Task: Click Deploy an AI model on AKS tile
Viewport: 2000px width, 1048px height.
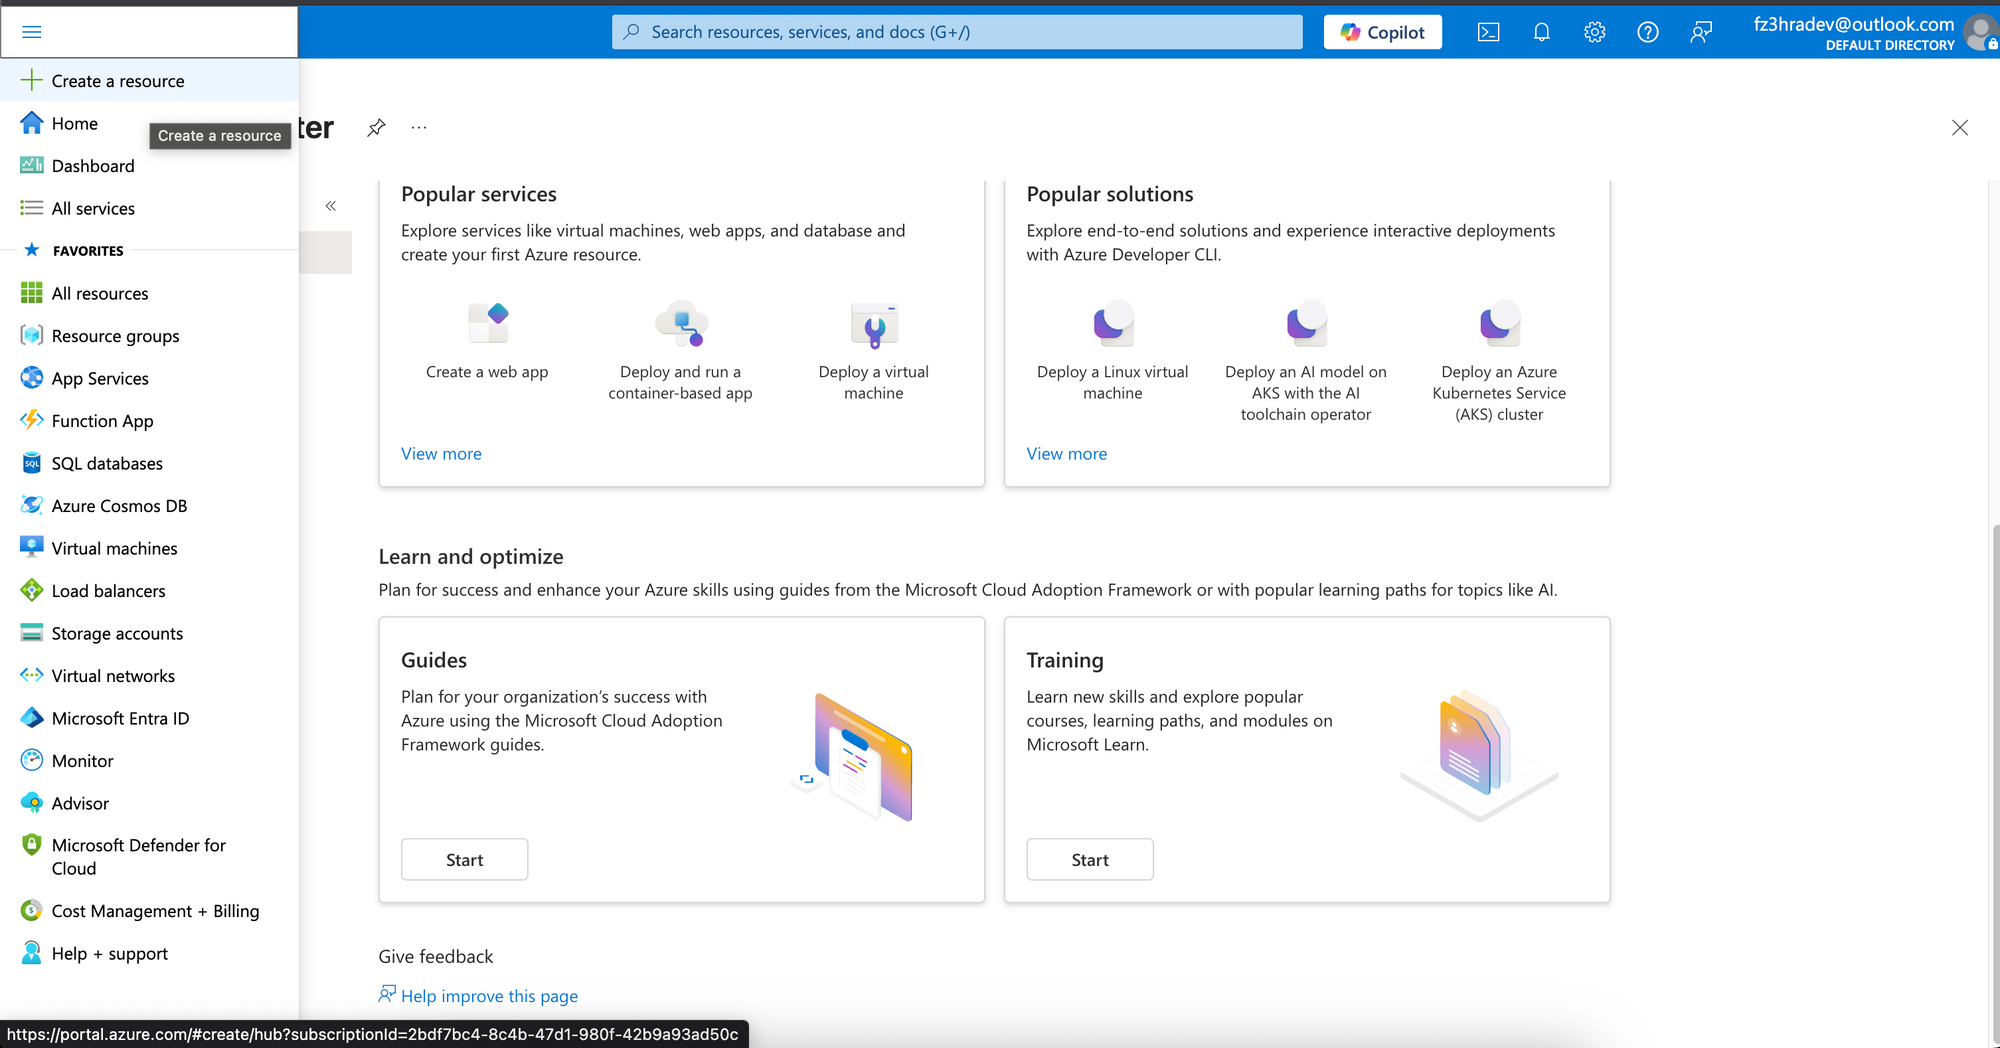Action: click(x=1306, y=361)
